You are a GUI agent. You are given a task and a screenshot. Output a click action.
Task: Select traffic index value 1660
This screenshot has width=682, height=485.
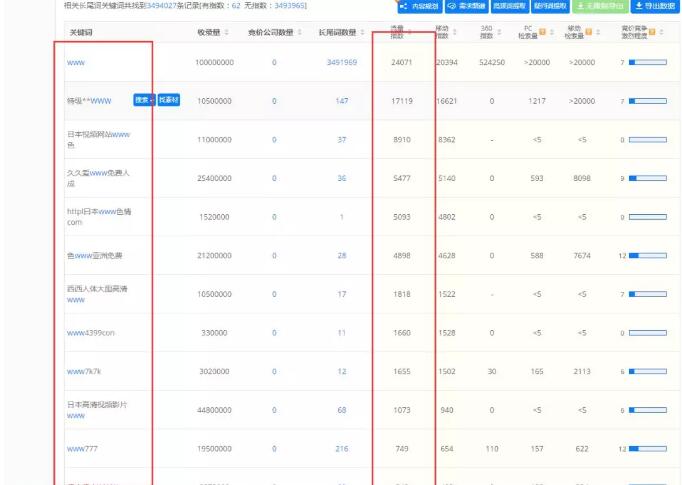pos(401,333)
